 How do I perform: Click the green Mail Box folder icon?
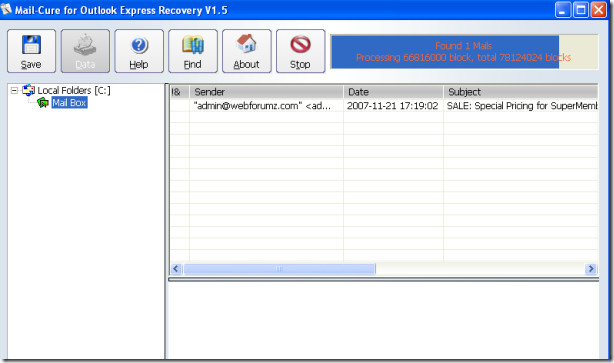(x=43, y=103)
